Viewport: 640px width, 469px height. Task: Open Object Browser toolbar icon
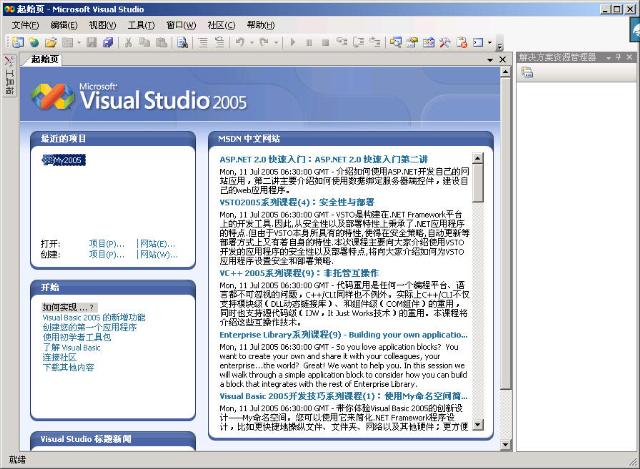pyautogui.click(x=429, y=42)
